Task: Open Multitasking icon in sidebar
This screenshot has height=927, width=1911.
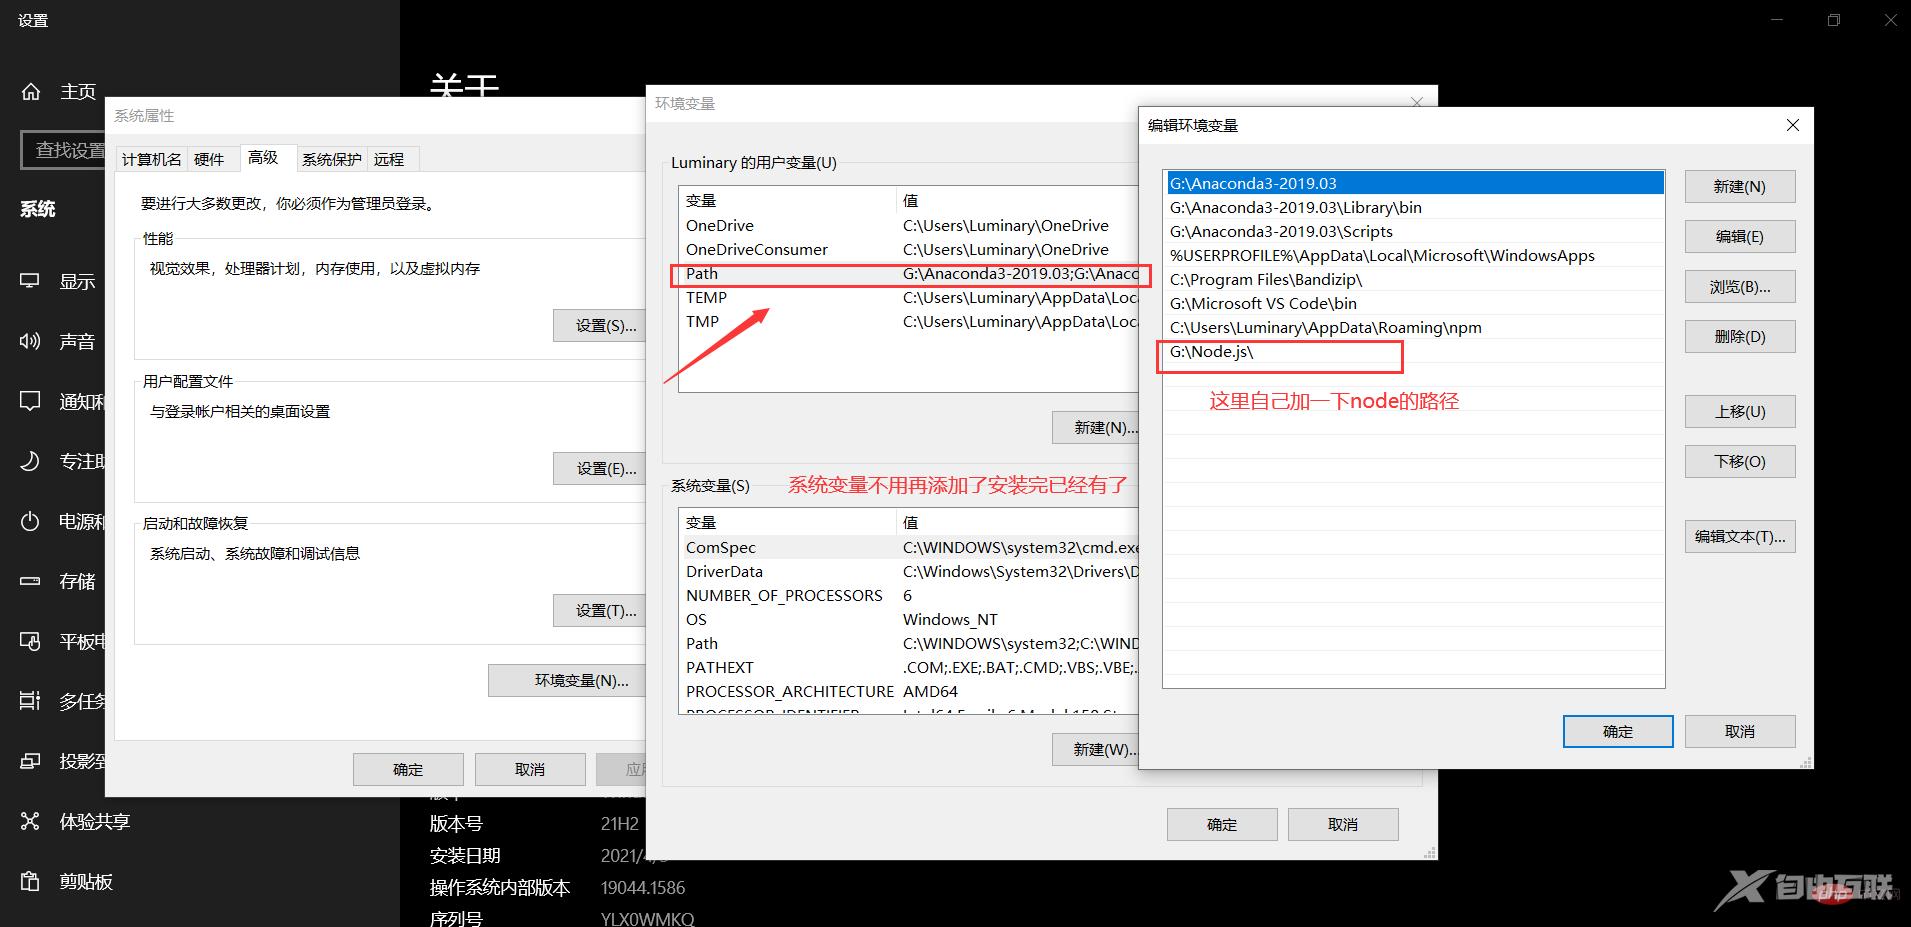Action: tap(31, 701)
